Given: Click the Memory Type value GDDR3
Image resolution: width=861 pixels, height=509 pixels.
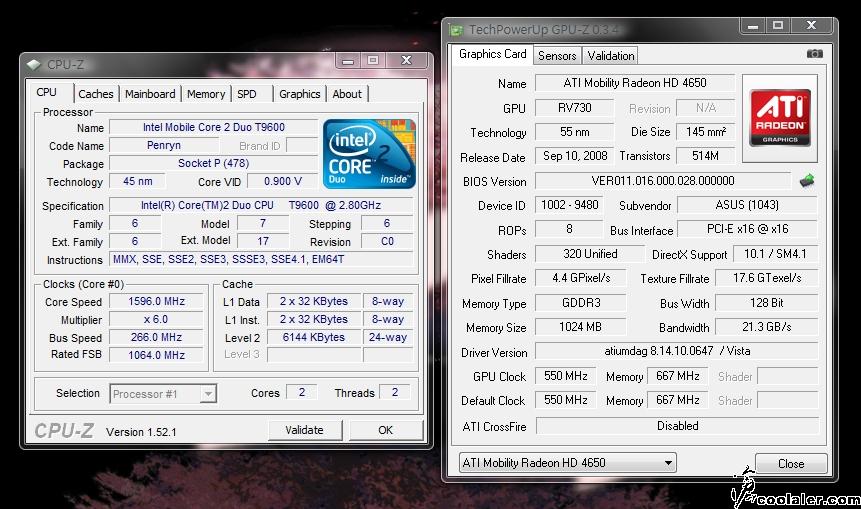Looking at the screenshot, I should click(581, 303).
